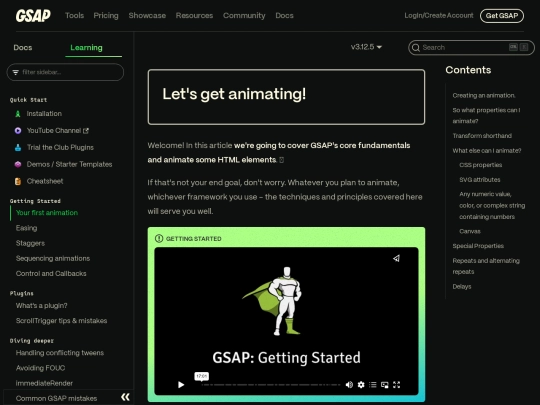Click Demos / Starter Templates text
This screenshot has width=540, height=405.
point(70,164)
